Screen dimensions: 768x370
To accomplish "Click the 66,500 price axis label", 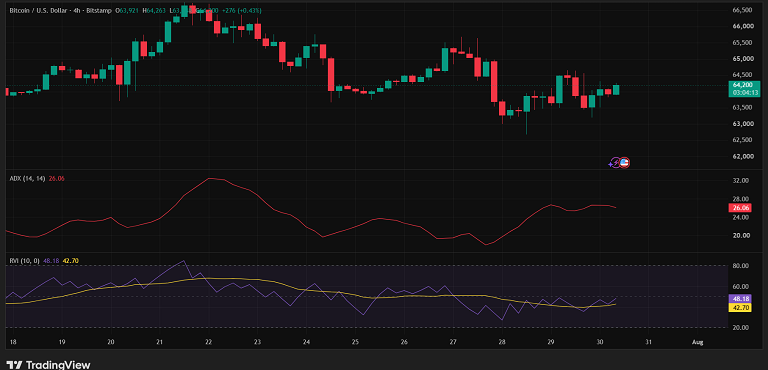I will point(743,10).
